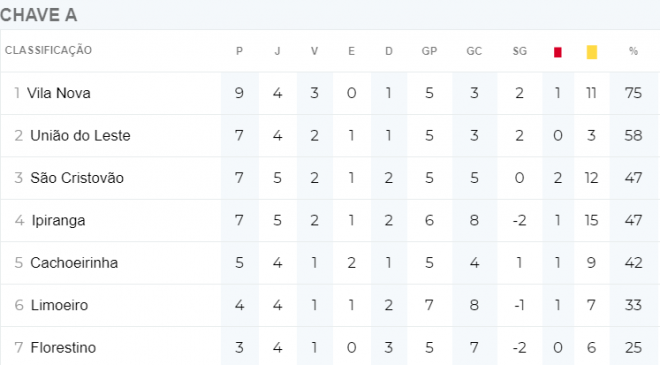Select the São Cristovão team row
The image size is (660, 365).
[330, 178]
